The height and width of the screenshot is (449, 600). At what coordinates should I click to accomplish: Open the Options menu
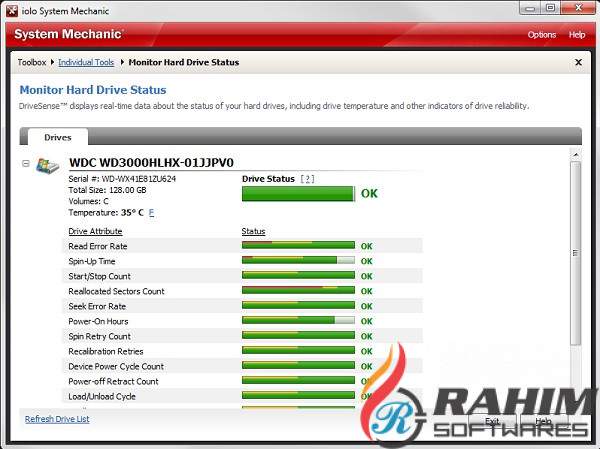(541, 35)
